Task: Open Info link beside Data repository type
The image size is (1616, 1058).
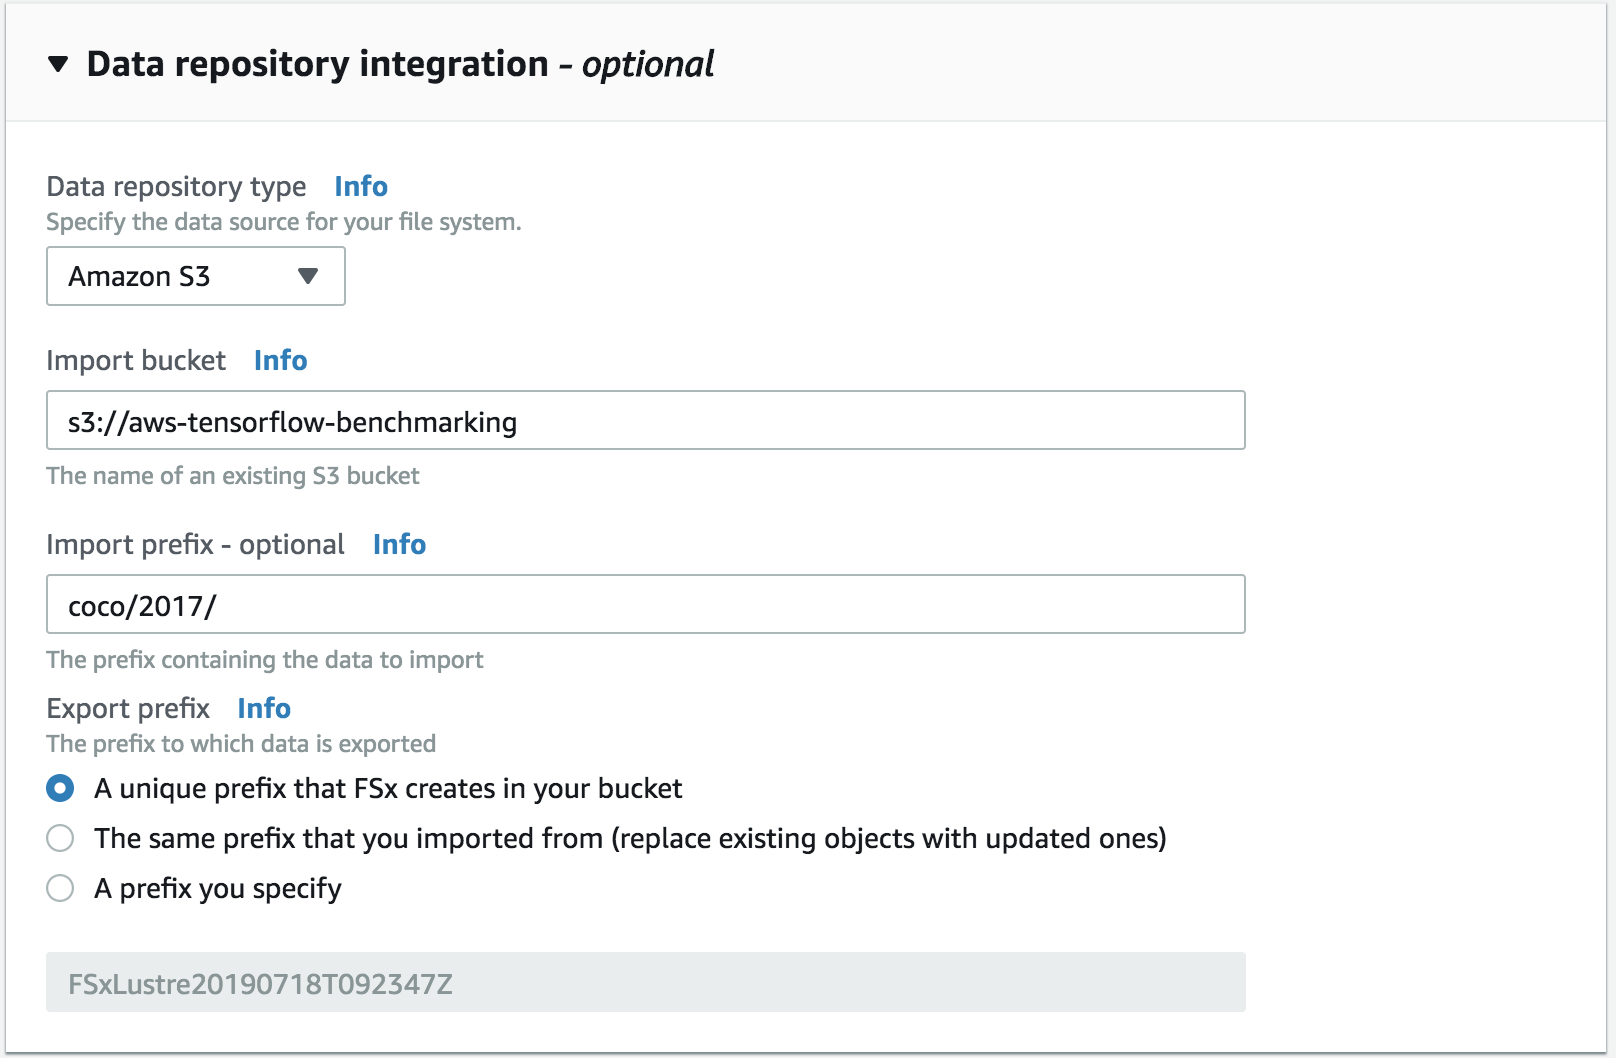Action: pyautogui.click(x=361, y=187)
